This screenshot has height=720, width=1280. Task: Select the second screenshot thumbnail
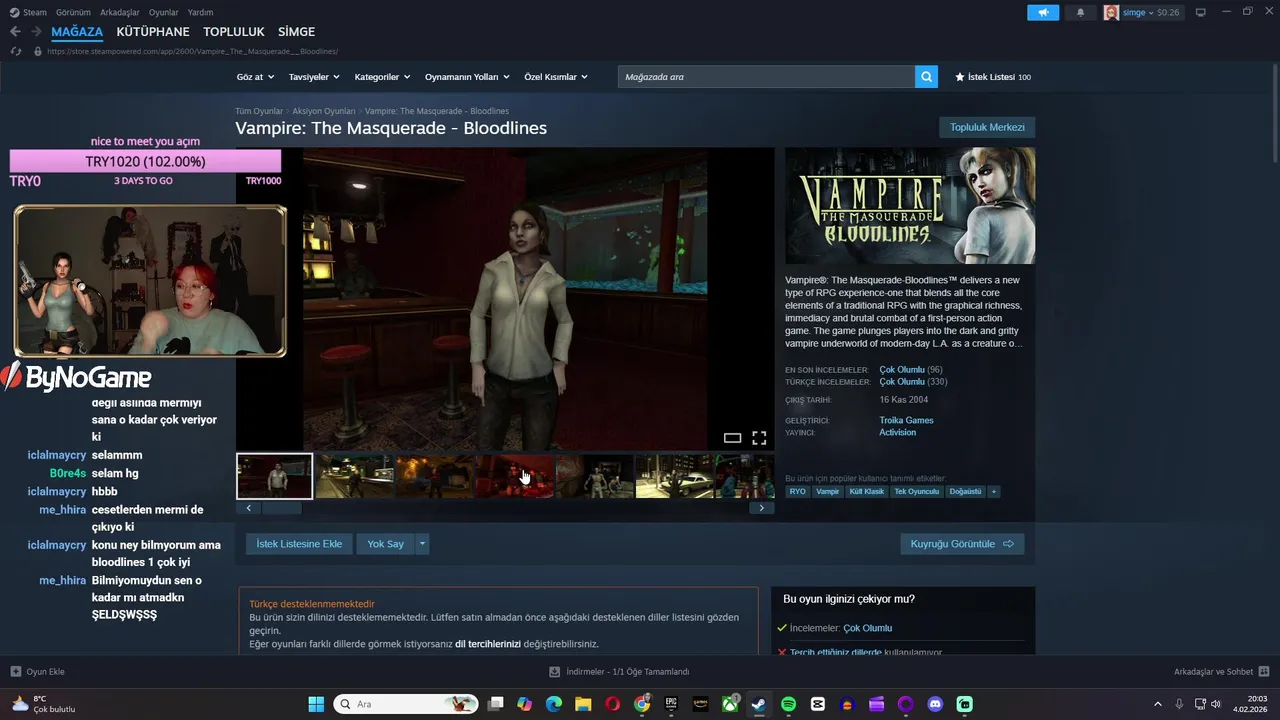pos(354,476)
